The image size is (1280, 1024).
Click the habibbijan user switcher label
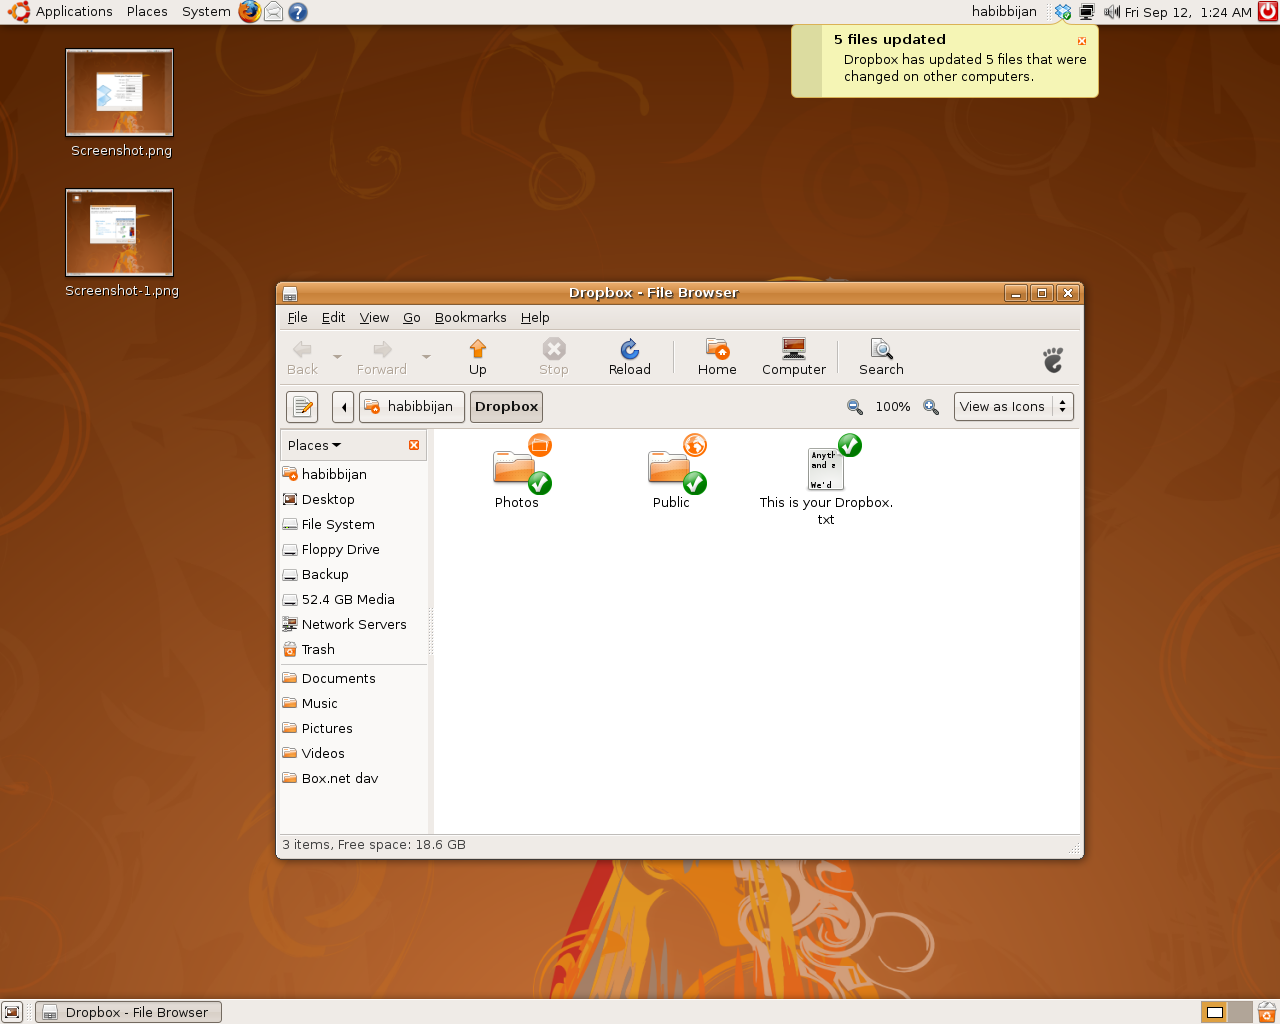click(x=1004, y=12)
